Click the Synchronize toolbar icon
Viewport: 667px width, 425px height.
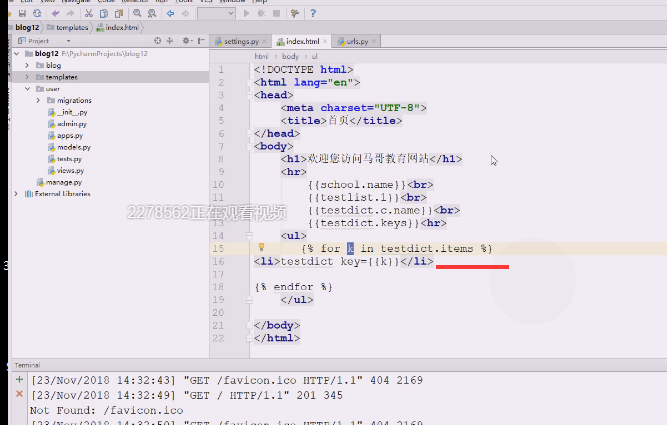tap(37, 14)
